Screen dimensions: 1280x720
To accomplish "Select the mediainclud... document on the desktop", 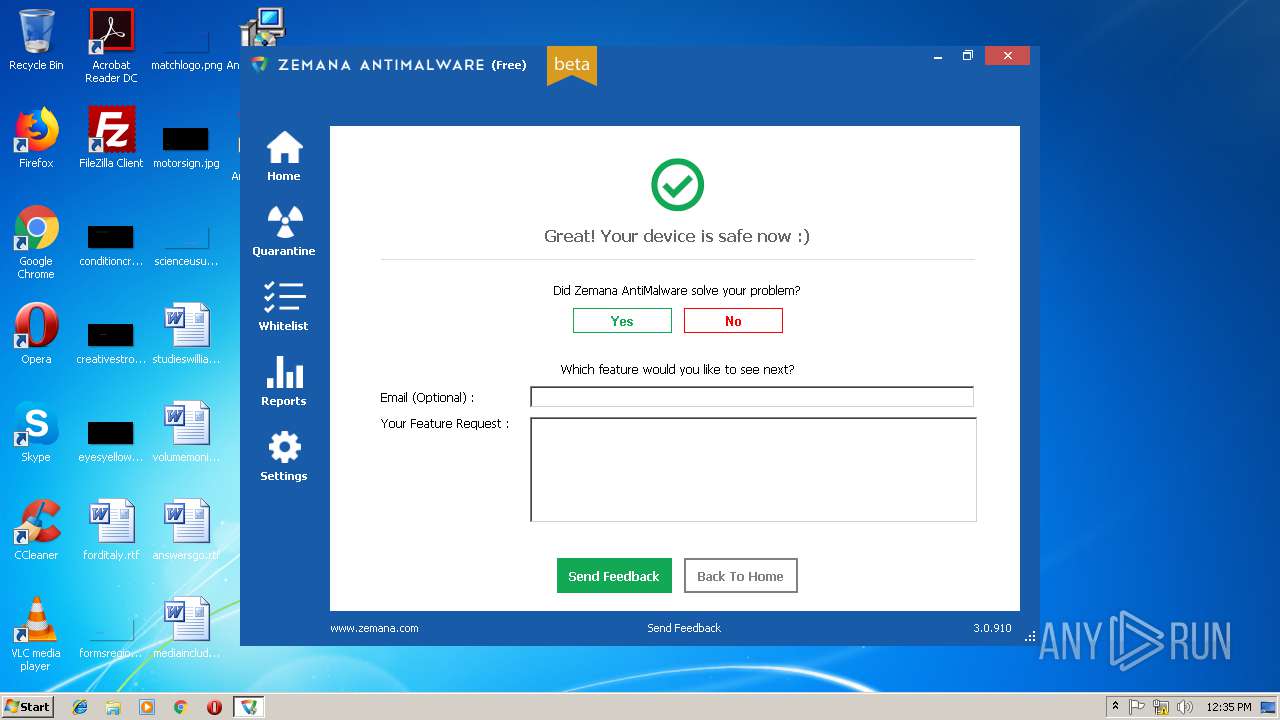I will [186, 628].
